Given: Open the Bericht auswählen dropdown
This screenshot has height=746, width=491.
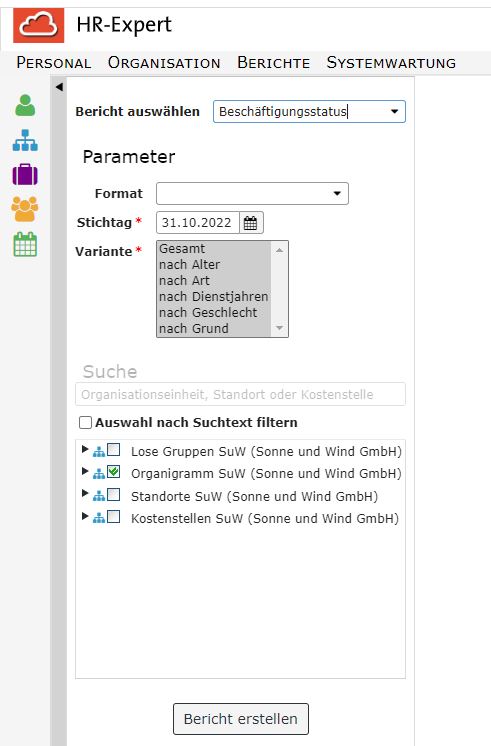Looking at the screenshot, I should (x=309, y=111).
